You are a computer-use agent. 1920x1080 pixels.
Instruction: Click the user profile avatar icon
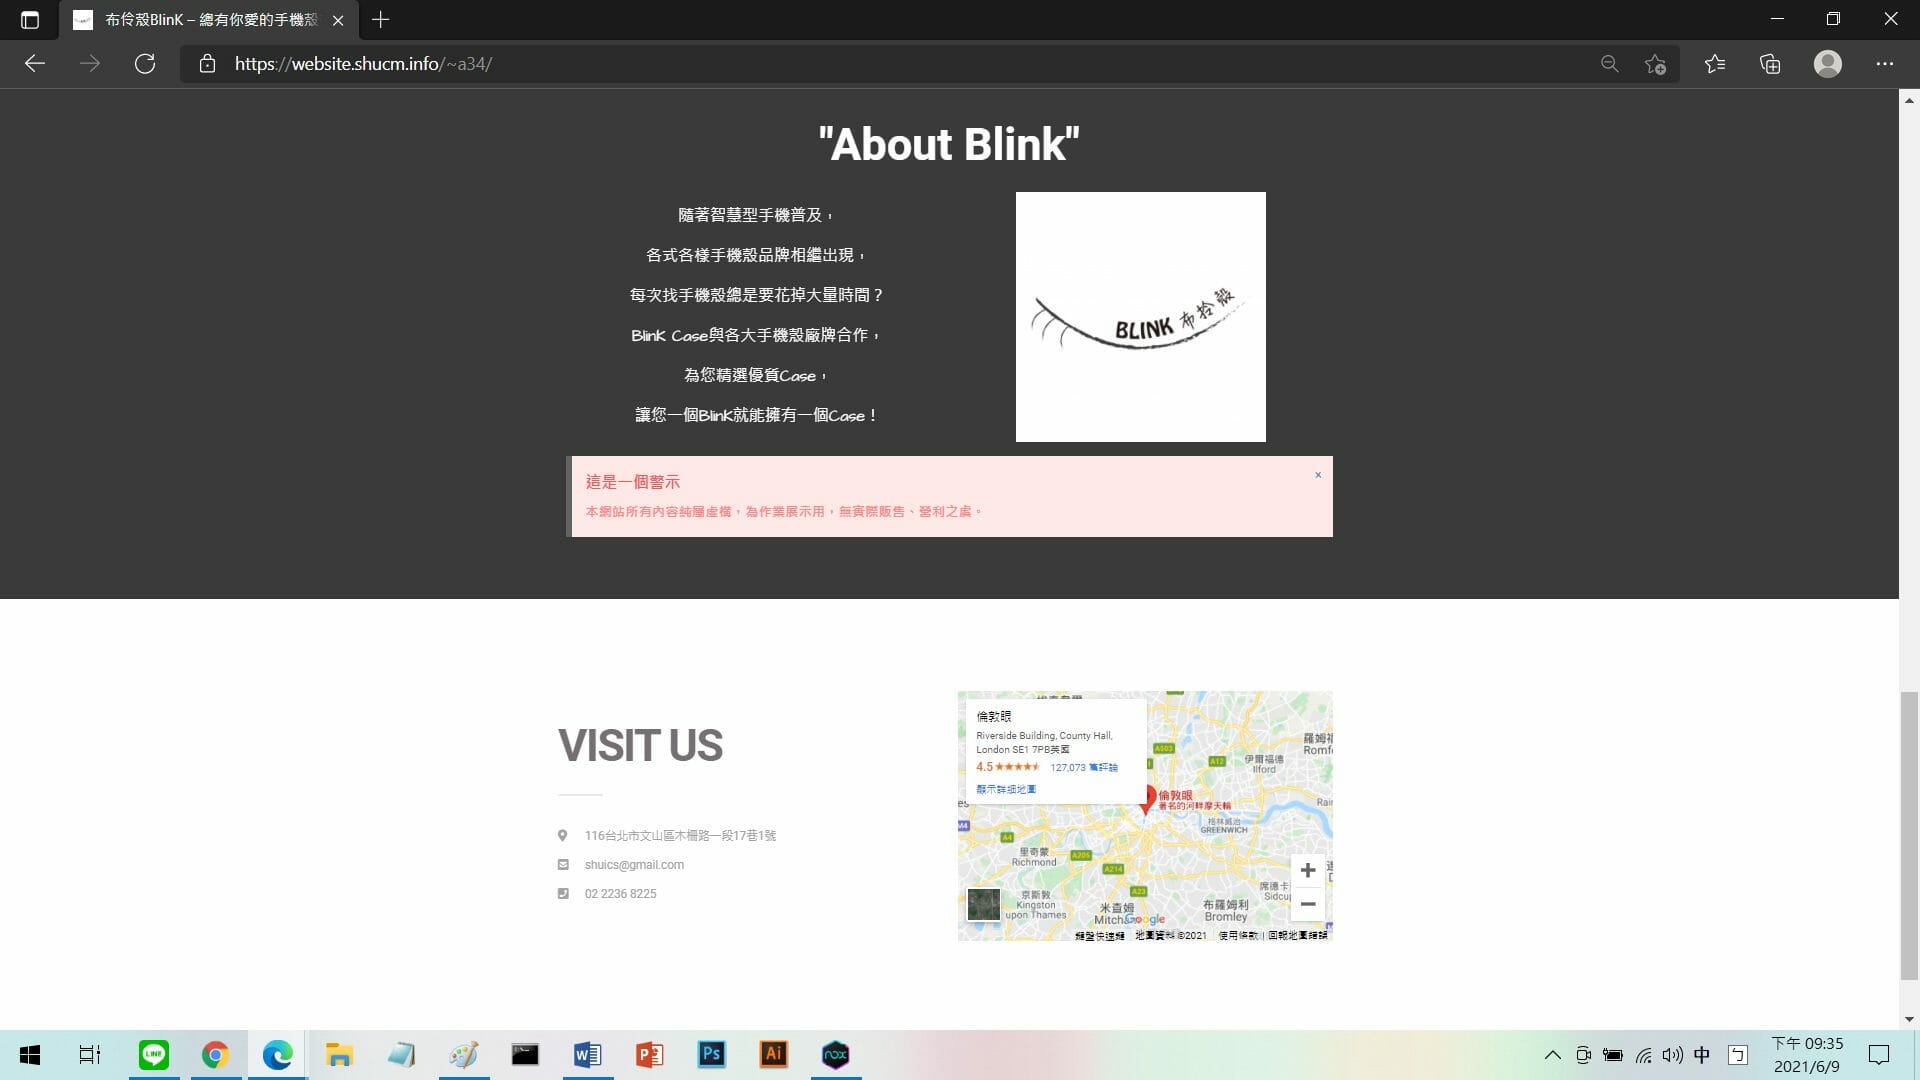1827,64
